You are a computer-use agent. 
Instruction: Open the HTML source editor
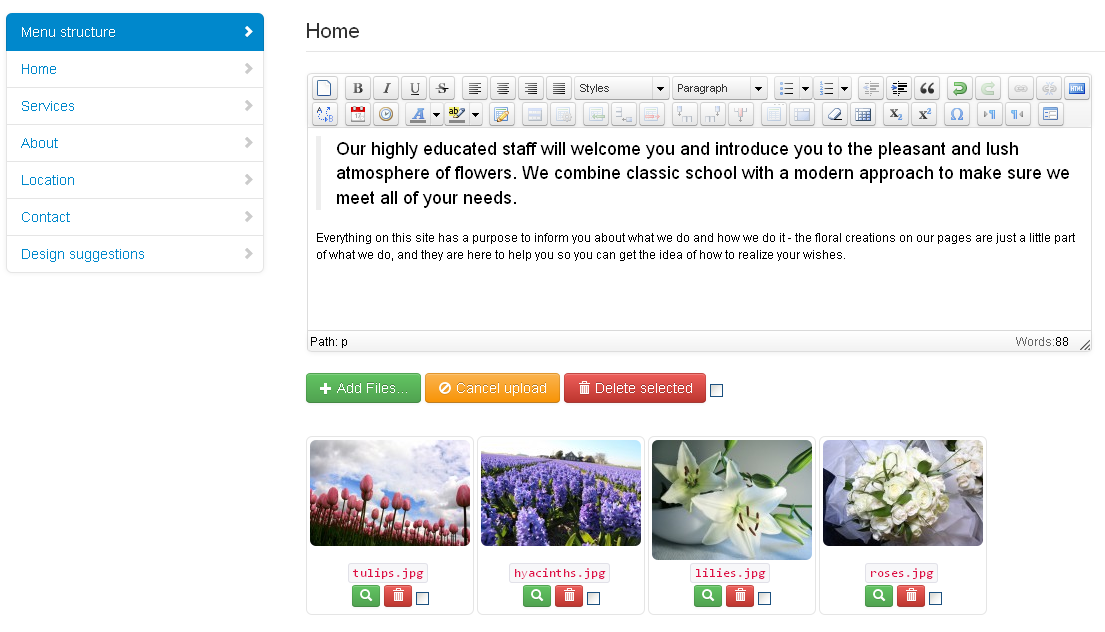pos(1076,88)
